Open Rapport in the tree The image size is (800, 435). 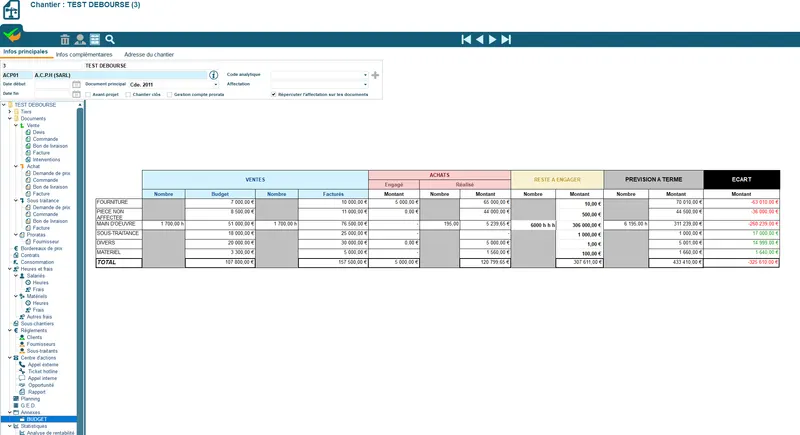[37, 392]
